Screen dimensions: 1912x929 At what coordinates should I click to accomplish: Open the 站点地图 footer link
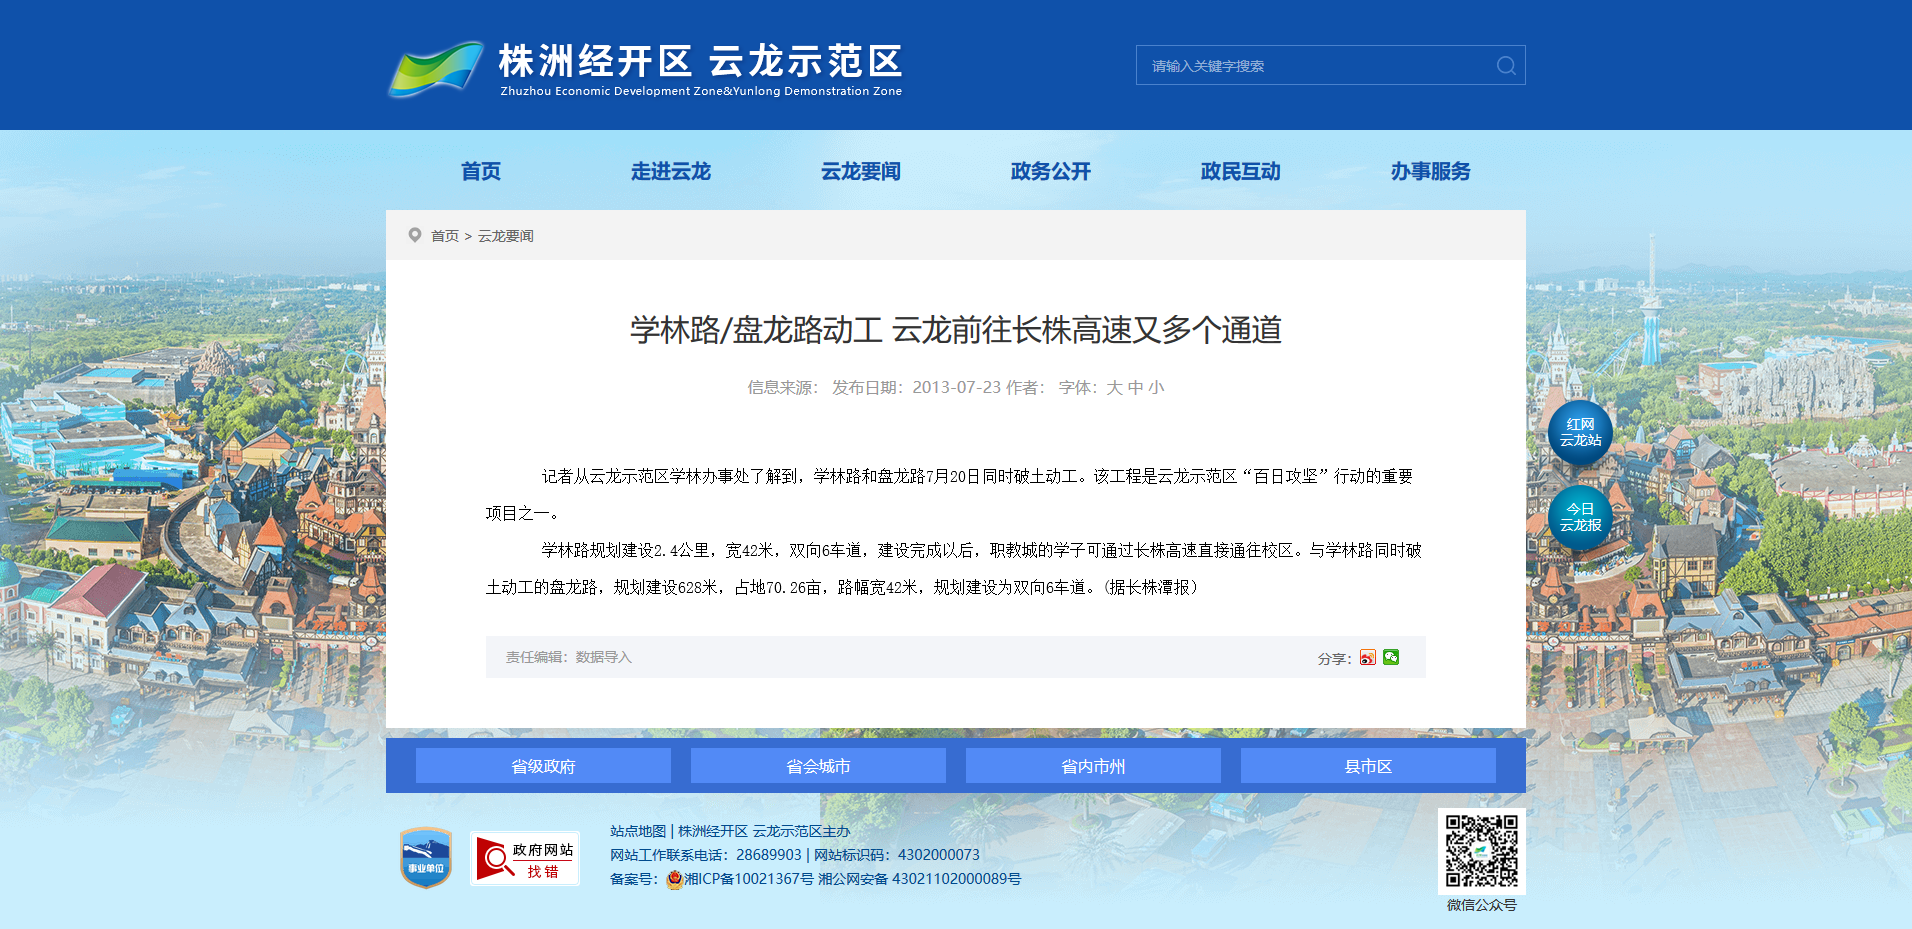(x=638, y=831)
